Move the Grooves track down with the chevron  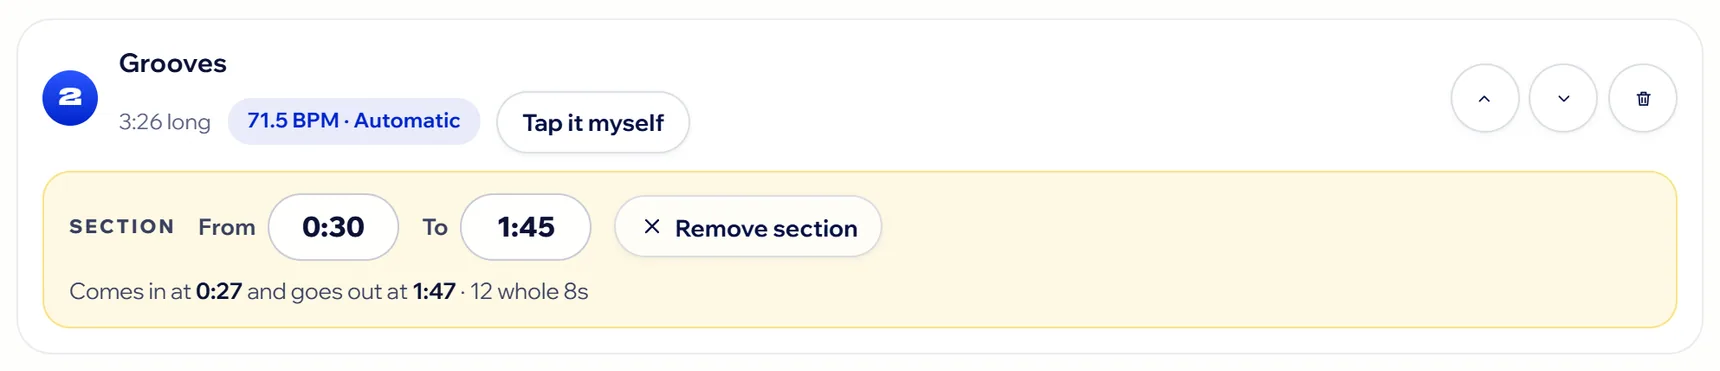coord(1563,98)
